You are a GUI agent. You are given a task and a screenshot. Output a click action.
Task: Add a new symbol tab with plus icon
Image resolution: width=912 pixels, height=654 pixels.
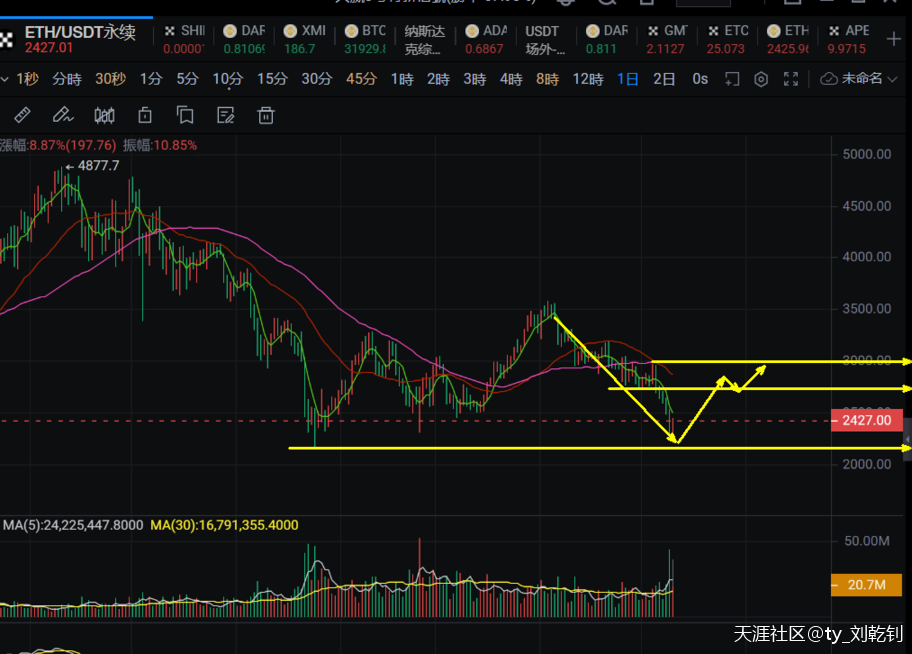point(893,39)
